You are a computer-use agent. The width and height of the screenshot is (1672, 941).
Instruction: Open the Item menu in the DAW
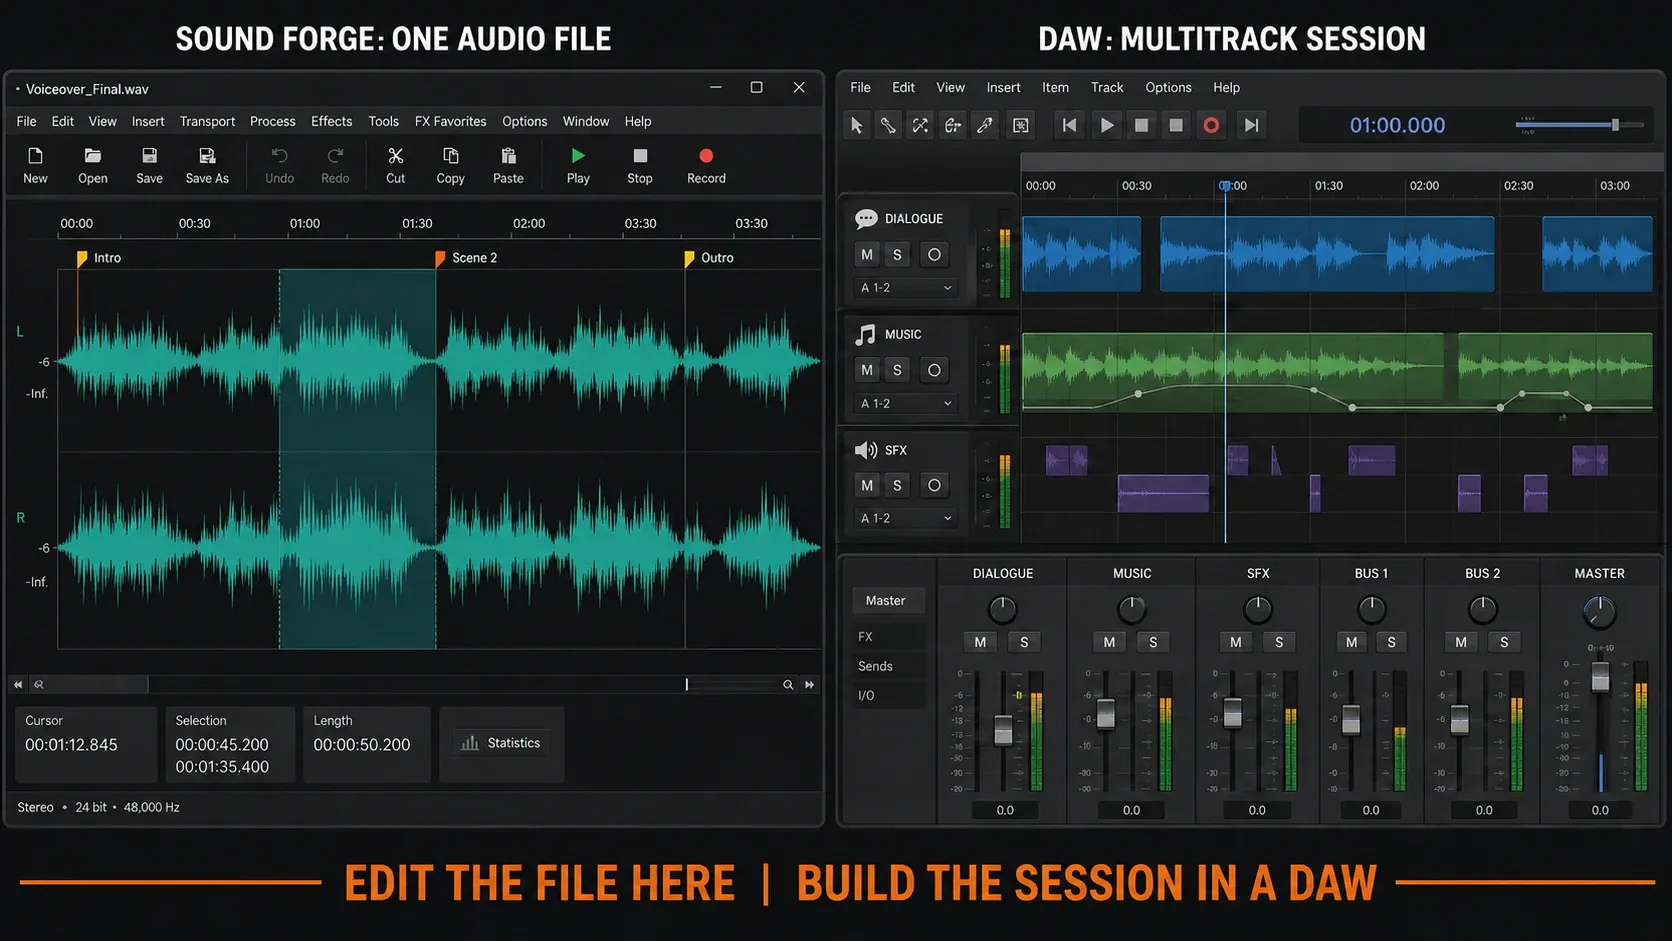pos(1055,87)
